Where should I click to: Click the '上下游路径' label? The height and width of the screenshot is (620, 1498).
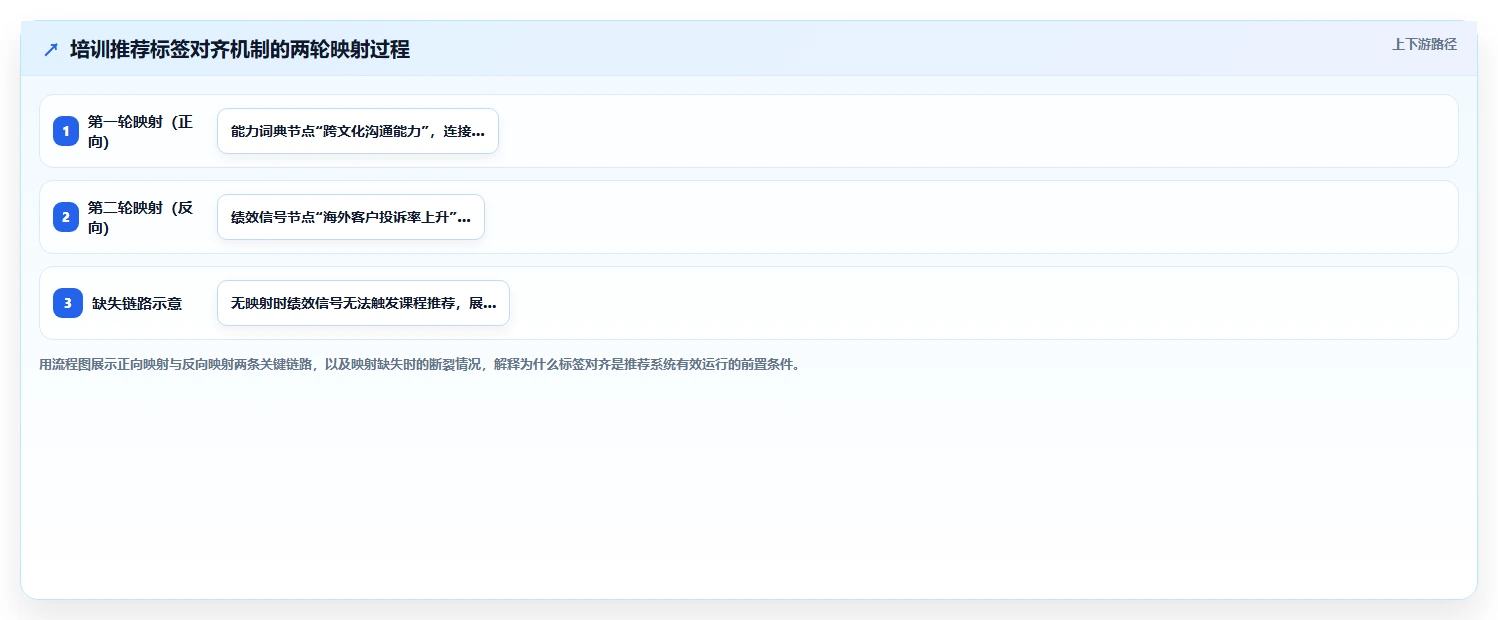[1424, 44]
